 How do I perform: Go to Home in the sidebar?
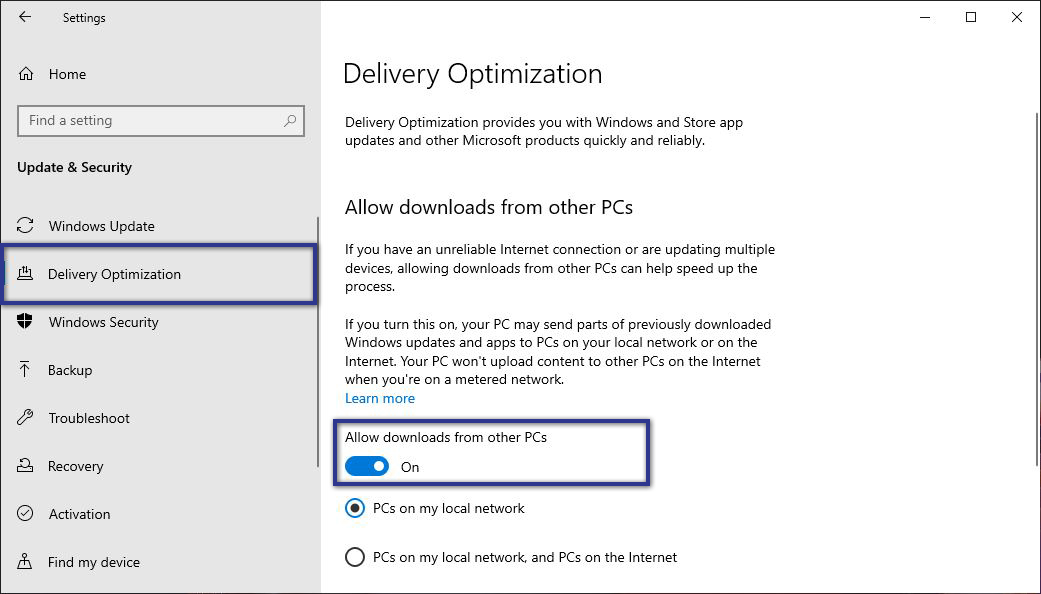[x=66, y=73]
